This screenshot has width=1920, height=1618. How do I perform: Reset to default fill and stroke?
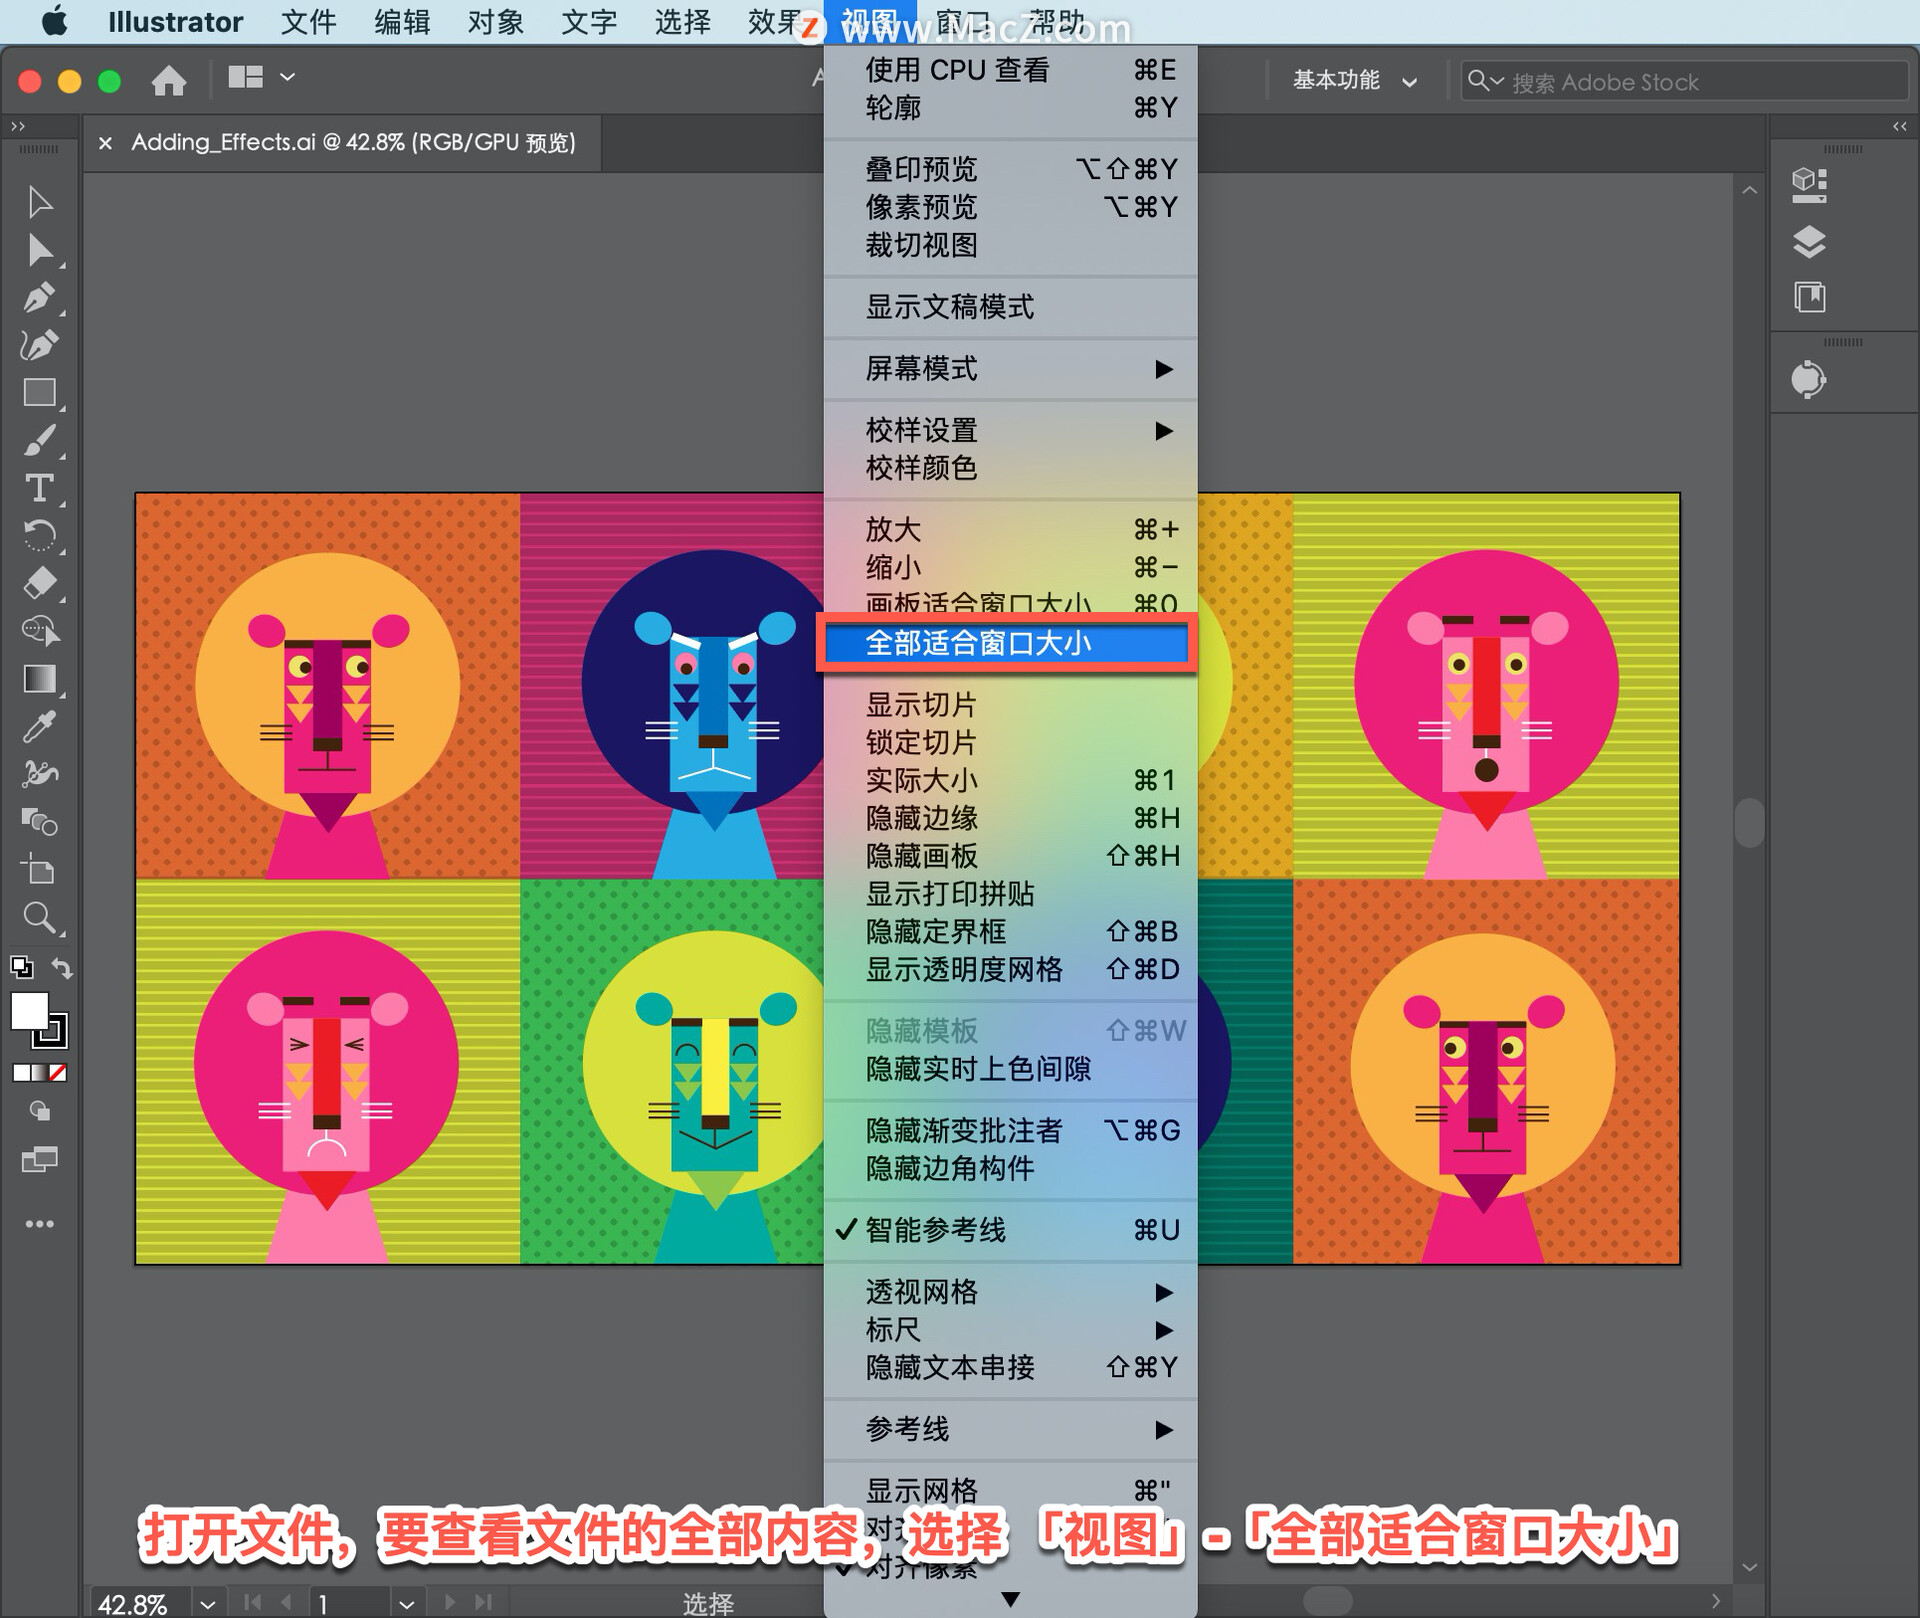pos(21,967)
